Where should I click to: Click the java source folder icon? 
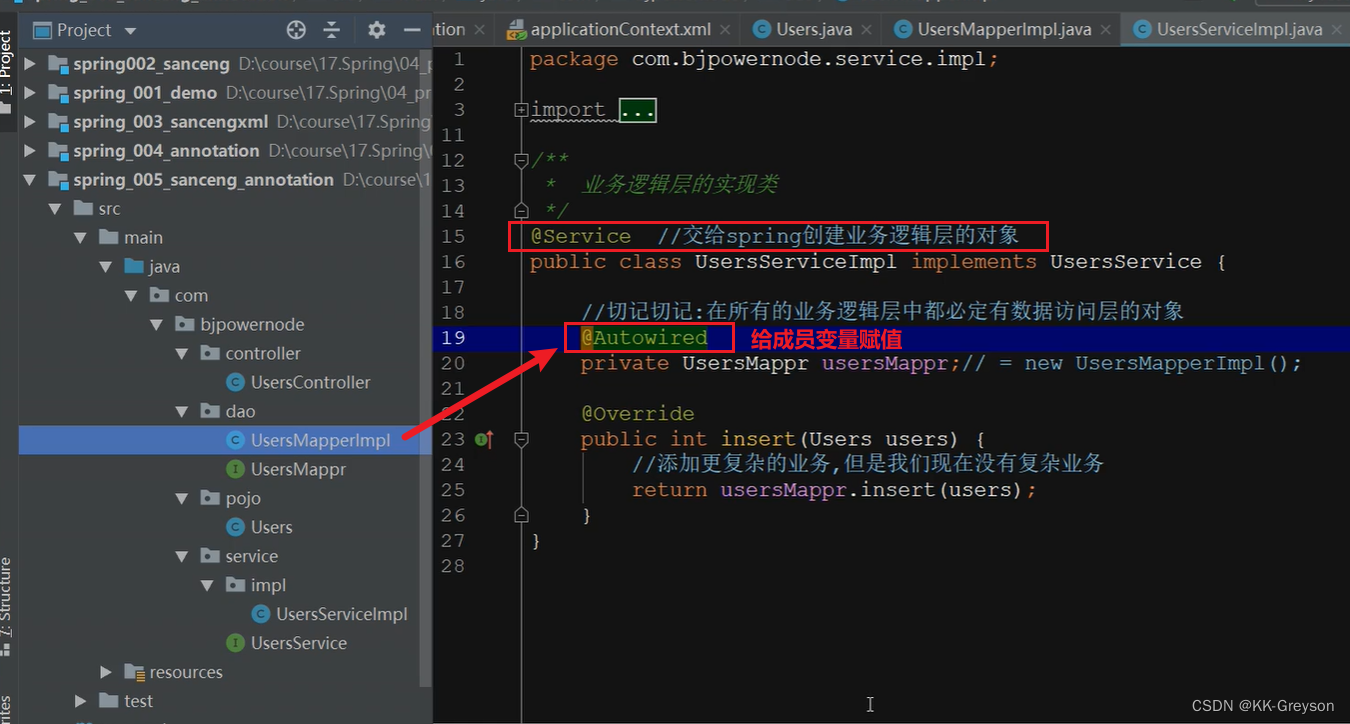point(134,267)
